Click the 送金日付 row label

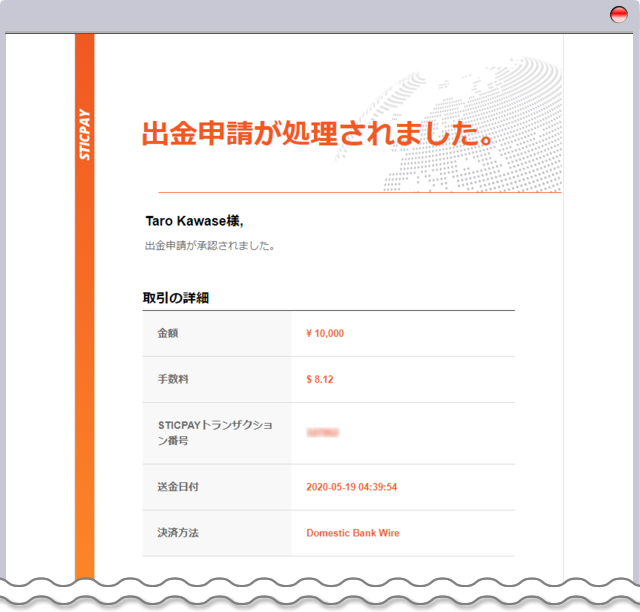[x=178, y=487]
